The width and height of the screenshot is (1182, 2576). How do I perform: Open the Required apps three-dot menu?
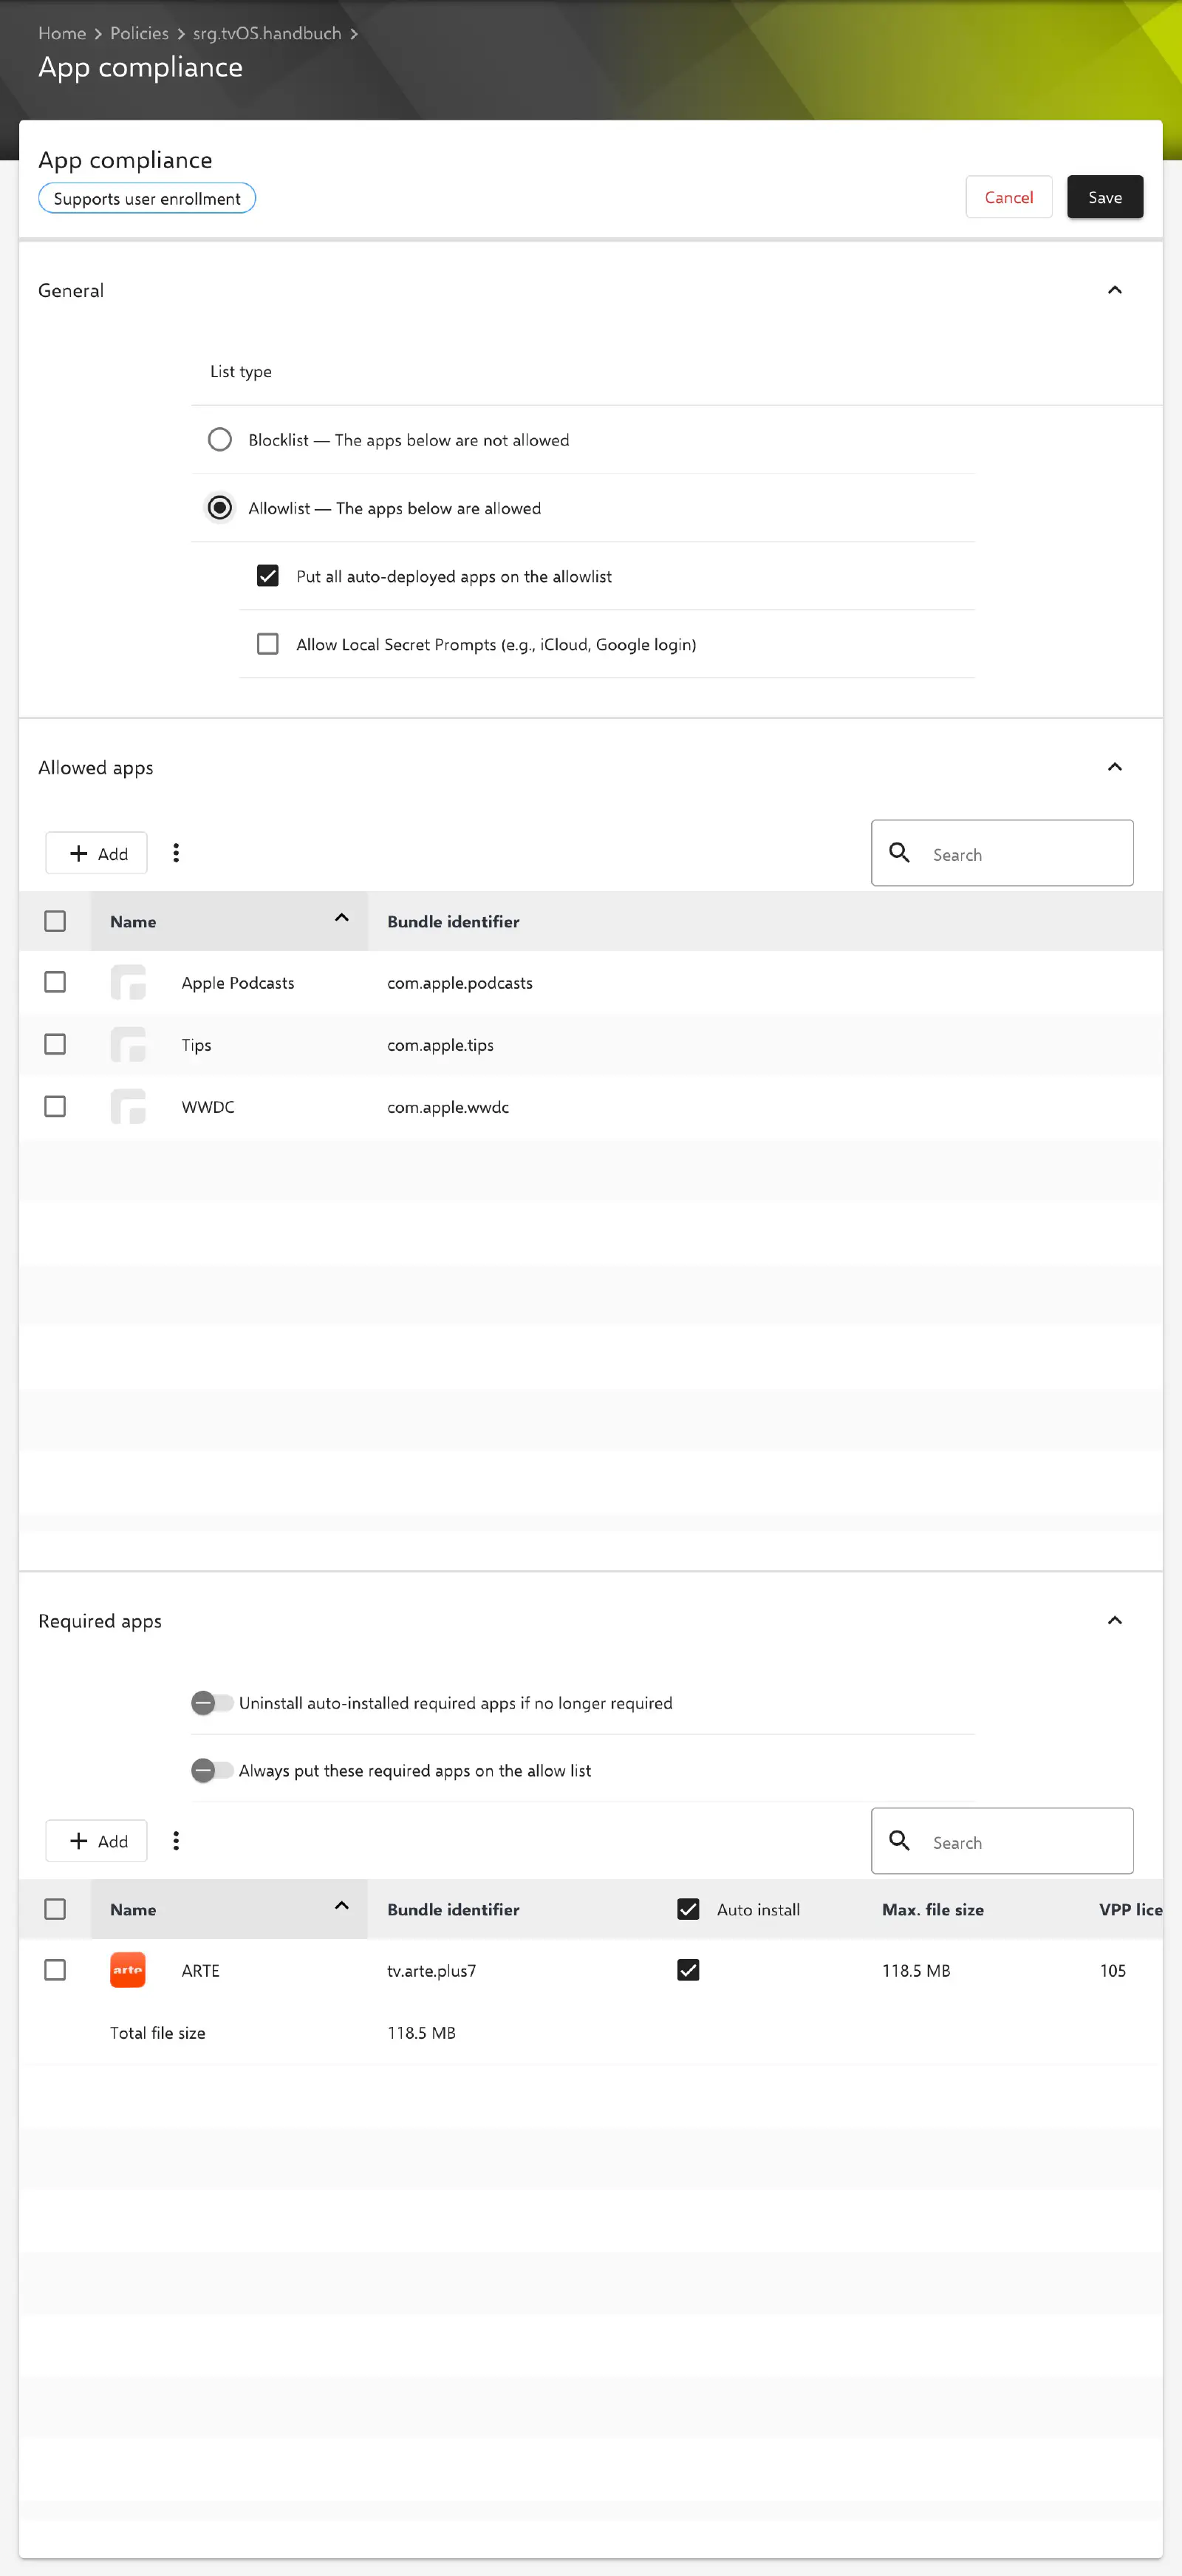(x=176, y=1840)
